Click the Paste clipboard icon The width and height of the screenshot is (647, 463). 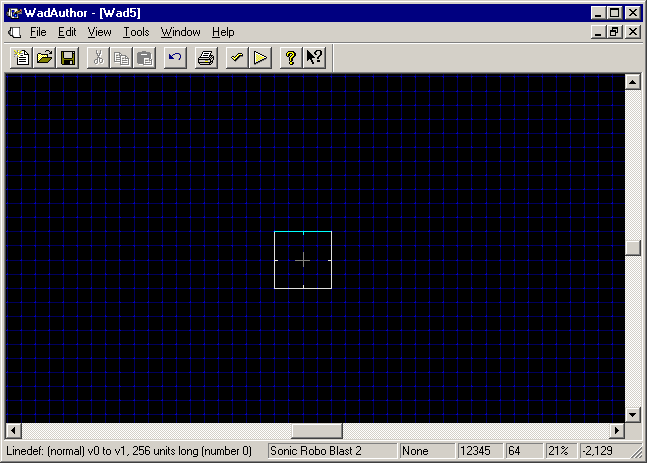click(x=144, y=58)
